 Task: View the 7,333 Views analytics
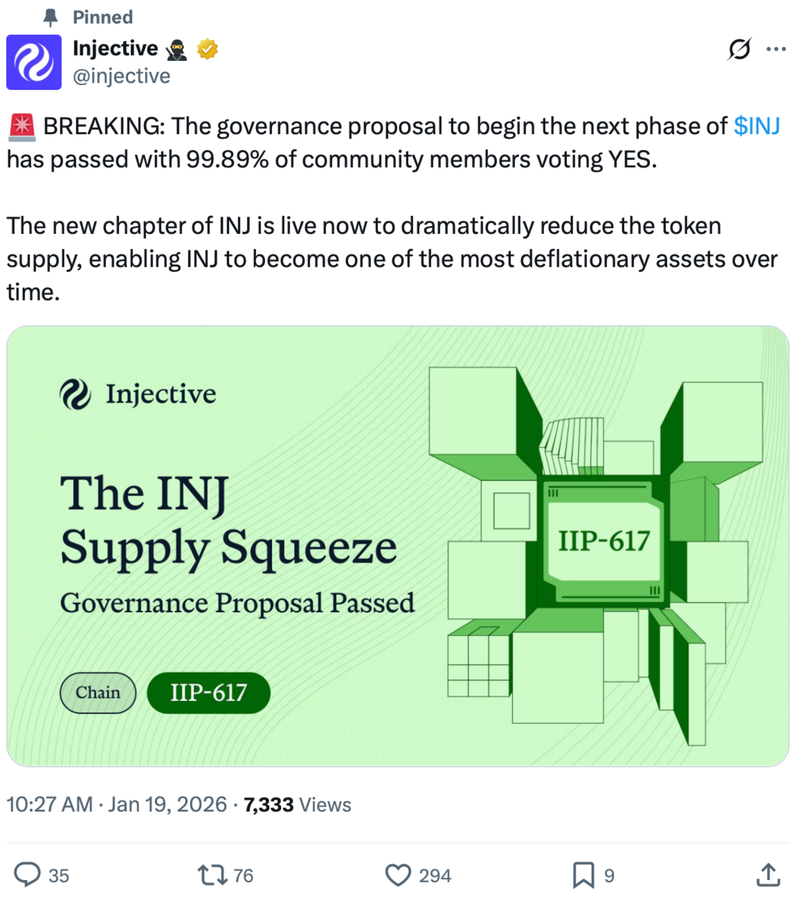297,804
